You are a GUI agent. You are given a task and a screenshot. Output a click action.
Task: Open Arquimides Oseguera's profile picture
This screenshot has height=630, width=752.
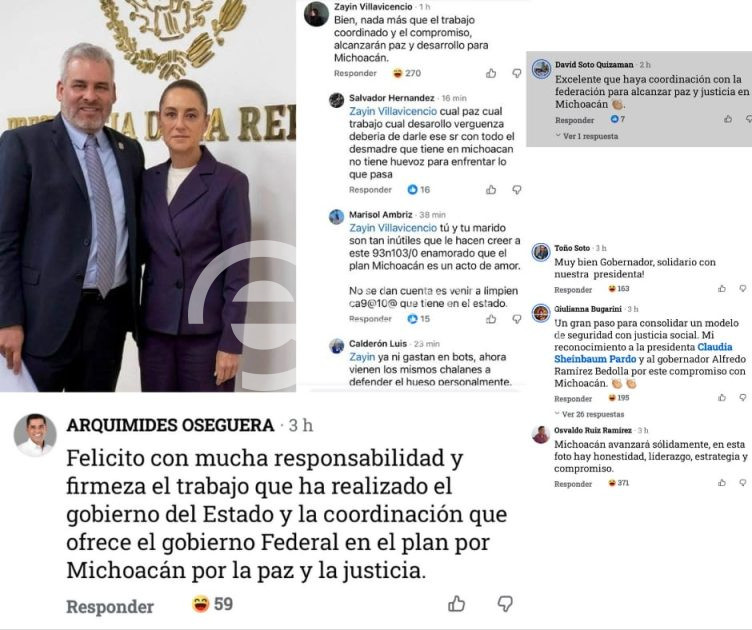point(35,435)
